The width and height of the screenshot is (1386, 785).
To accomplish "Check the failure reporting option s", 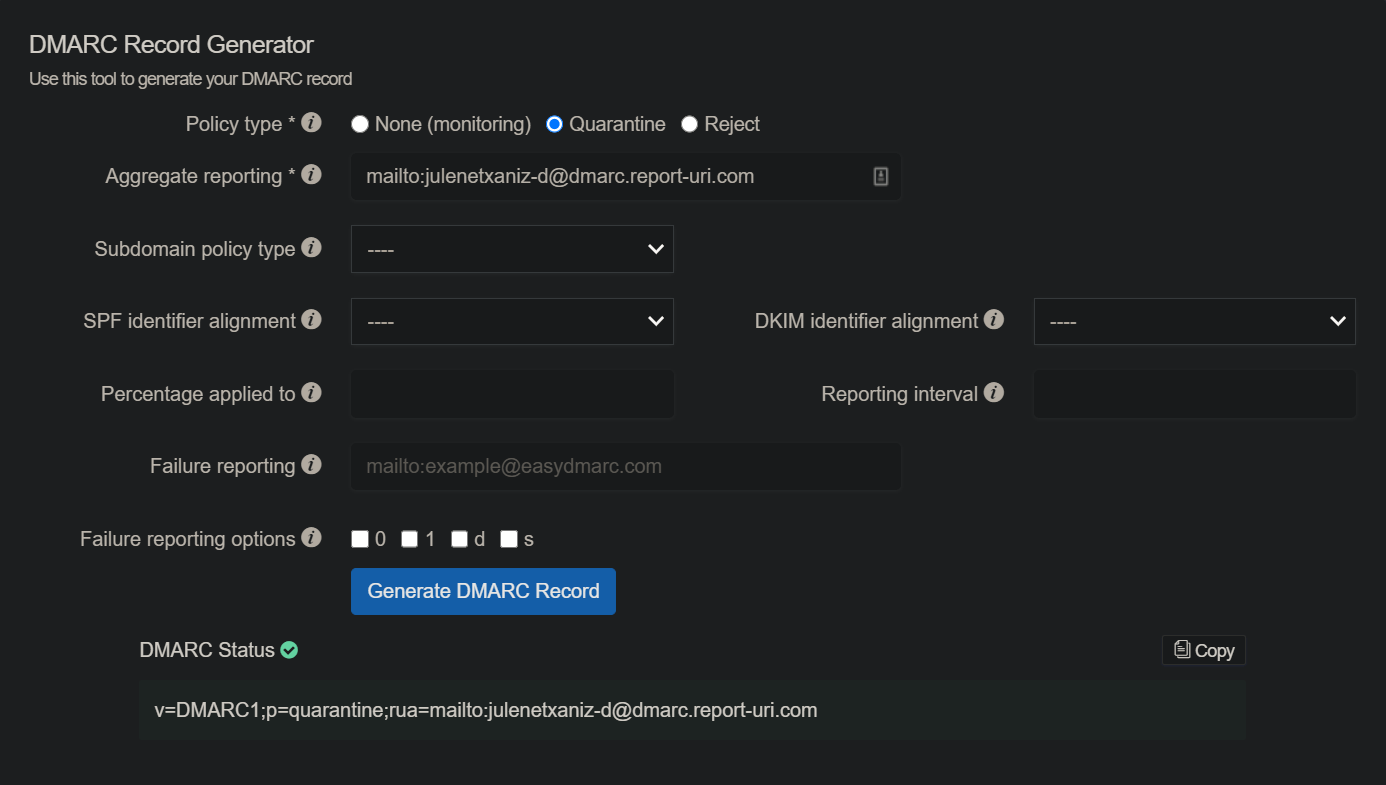I will coord(508,538).
